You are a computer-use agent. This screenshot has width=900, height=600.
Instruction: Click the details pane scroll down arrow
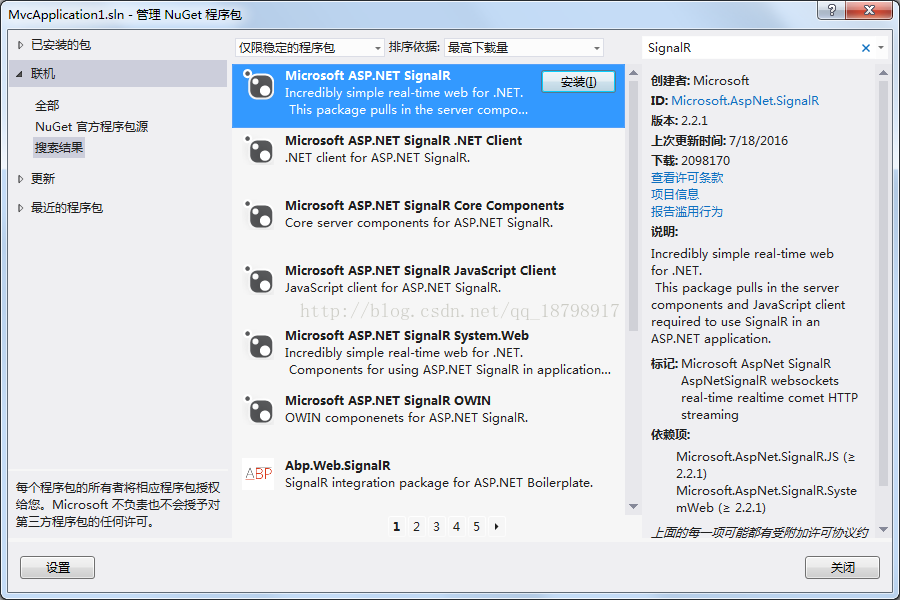click(x=883, y=529)
